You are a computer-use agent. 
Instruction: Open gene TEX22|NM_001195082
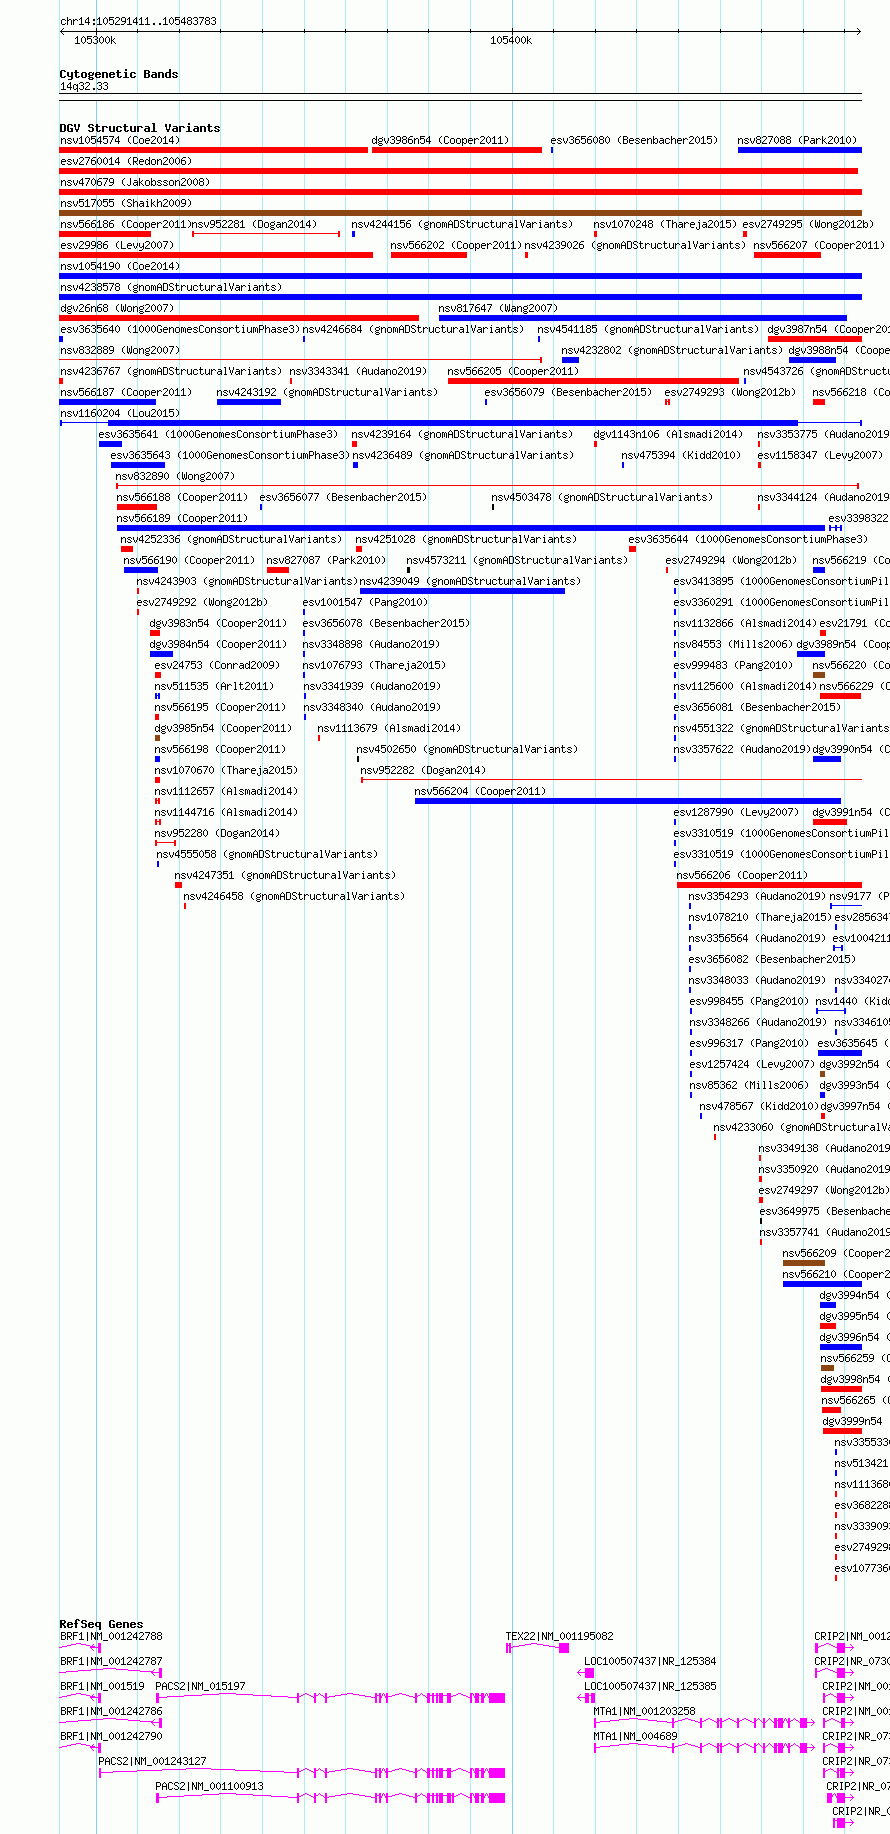[538, 1647]
